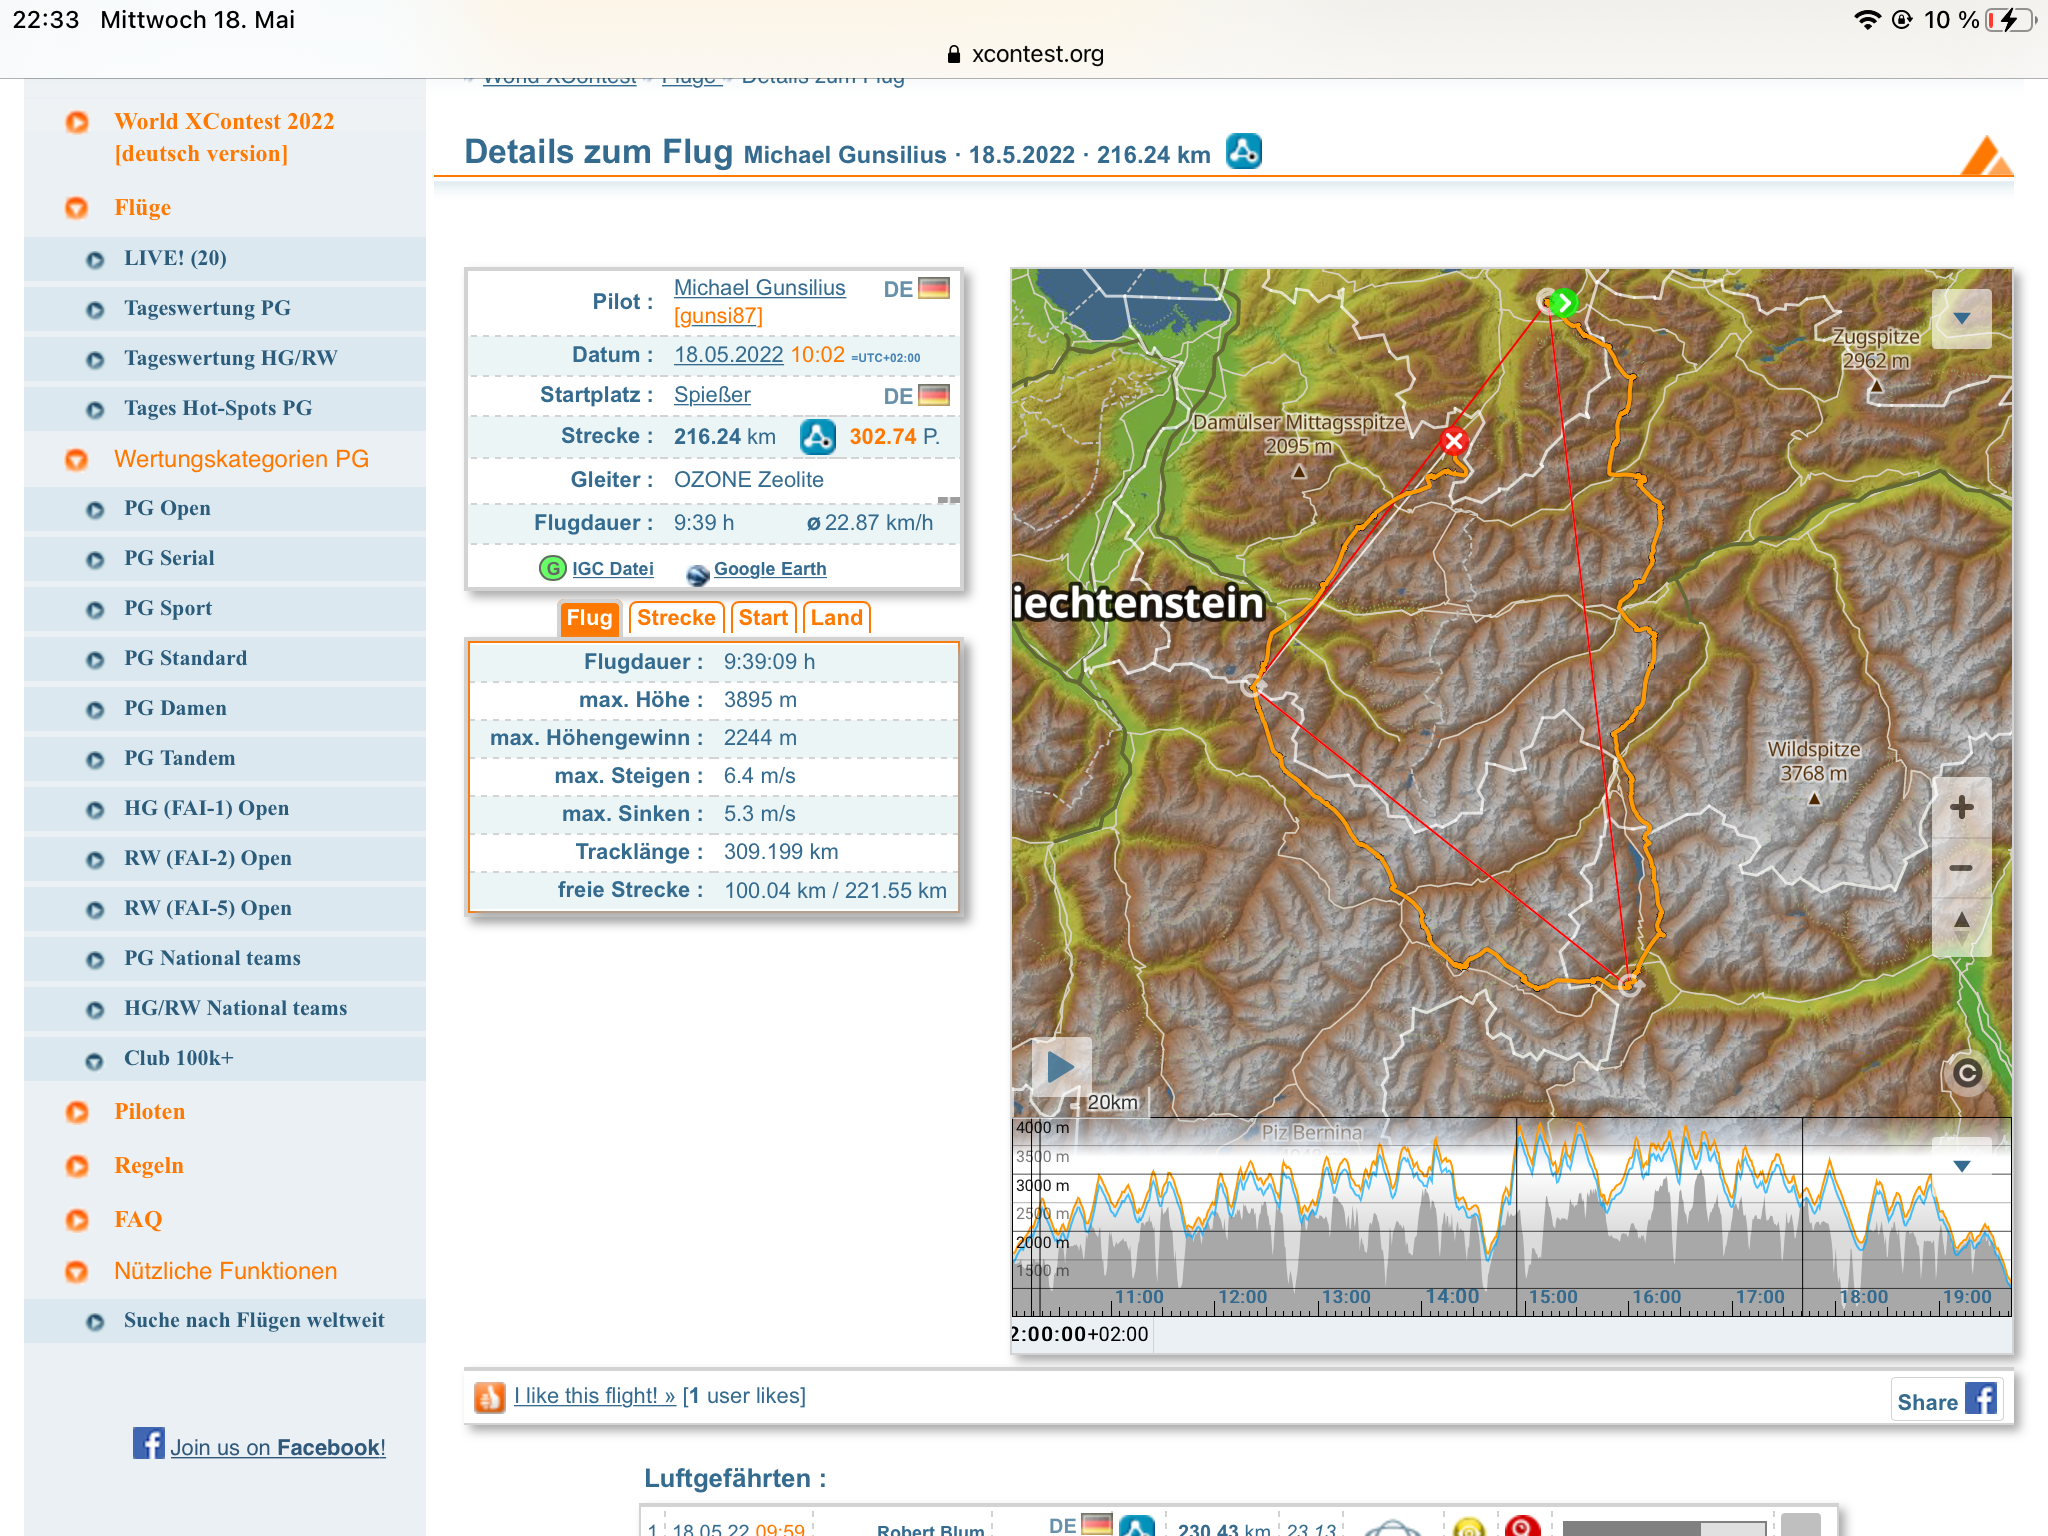Click the map zoom in plus button

tap(1961, 808)
